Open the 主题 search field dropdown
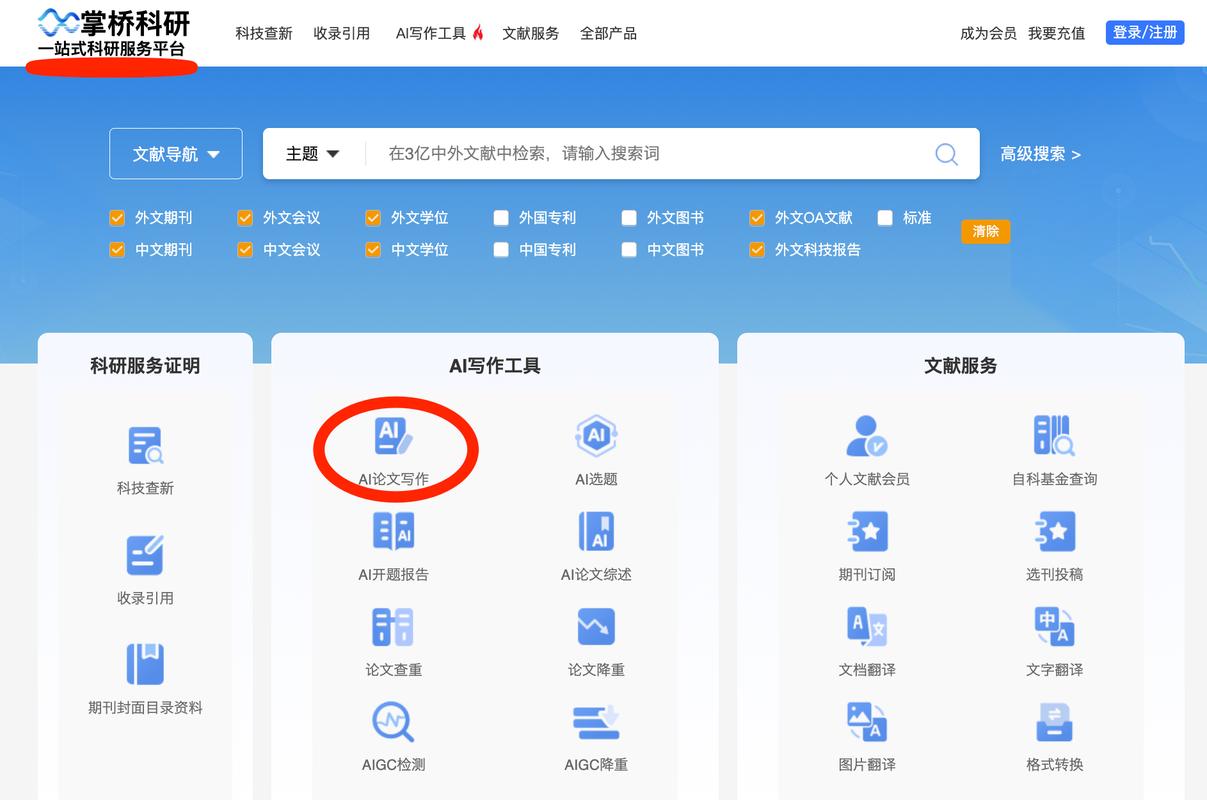1207x800 pixels. point(313,154)
